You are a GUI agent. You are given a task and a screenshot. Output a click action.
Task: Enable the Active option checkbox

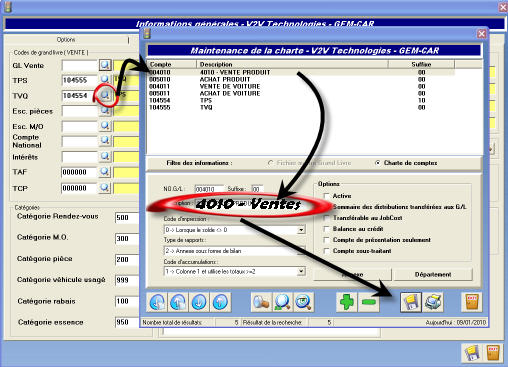[327, 196]
